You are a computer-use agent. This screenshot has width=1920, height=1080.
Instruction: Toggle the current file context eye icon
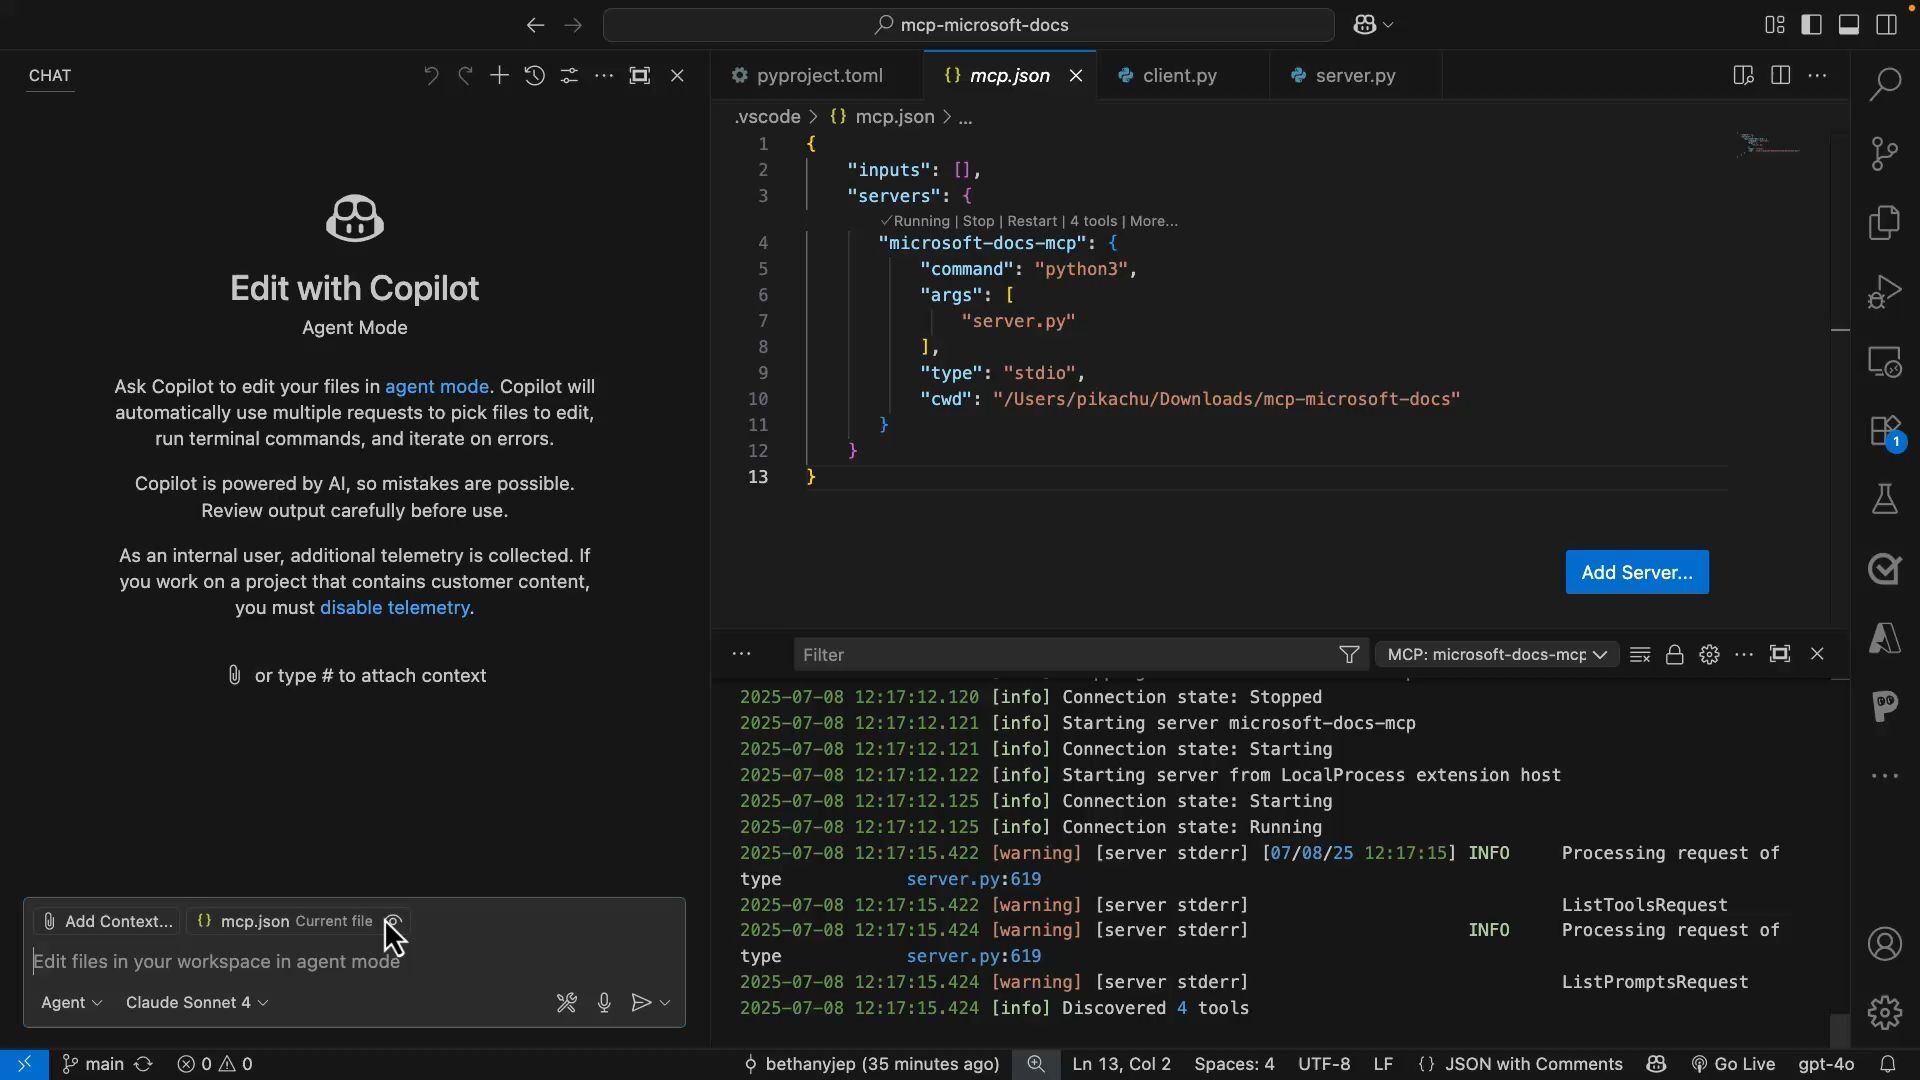tap(393, 922)
